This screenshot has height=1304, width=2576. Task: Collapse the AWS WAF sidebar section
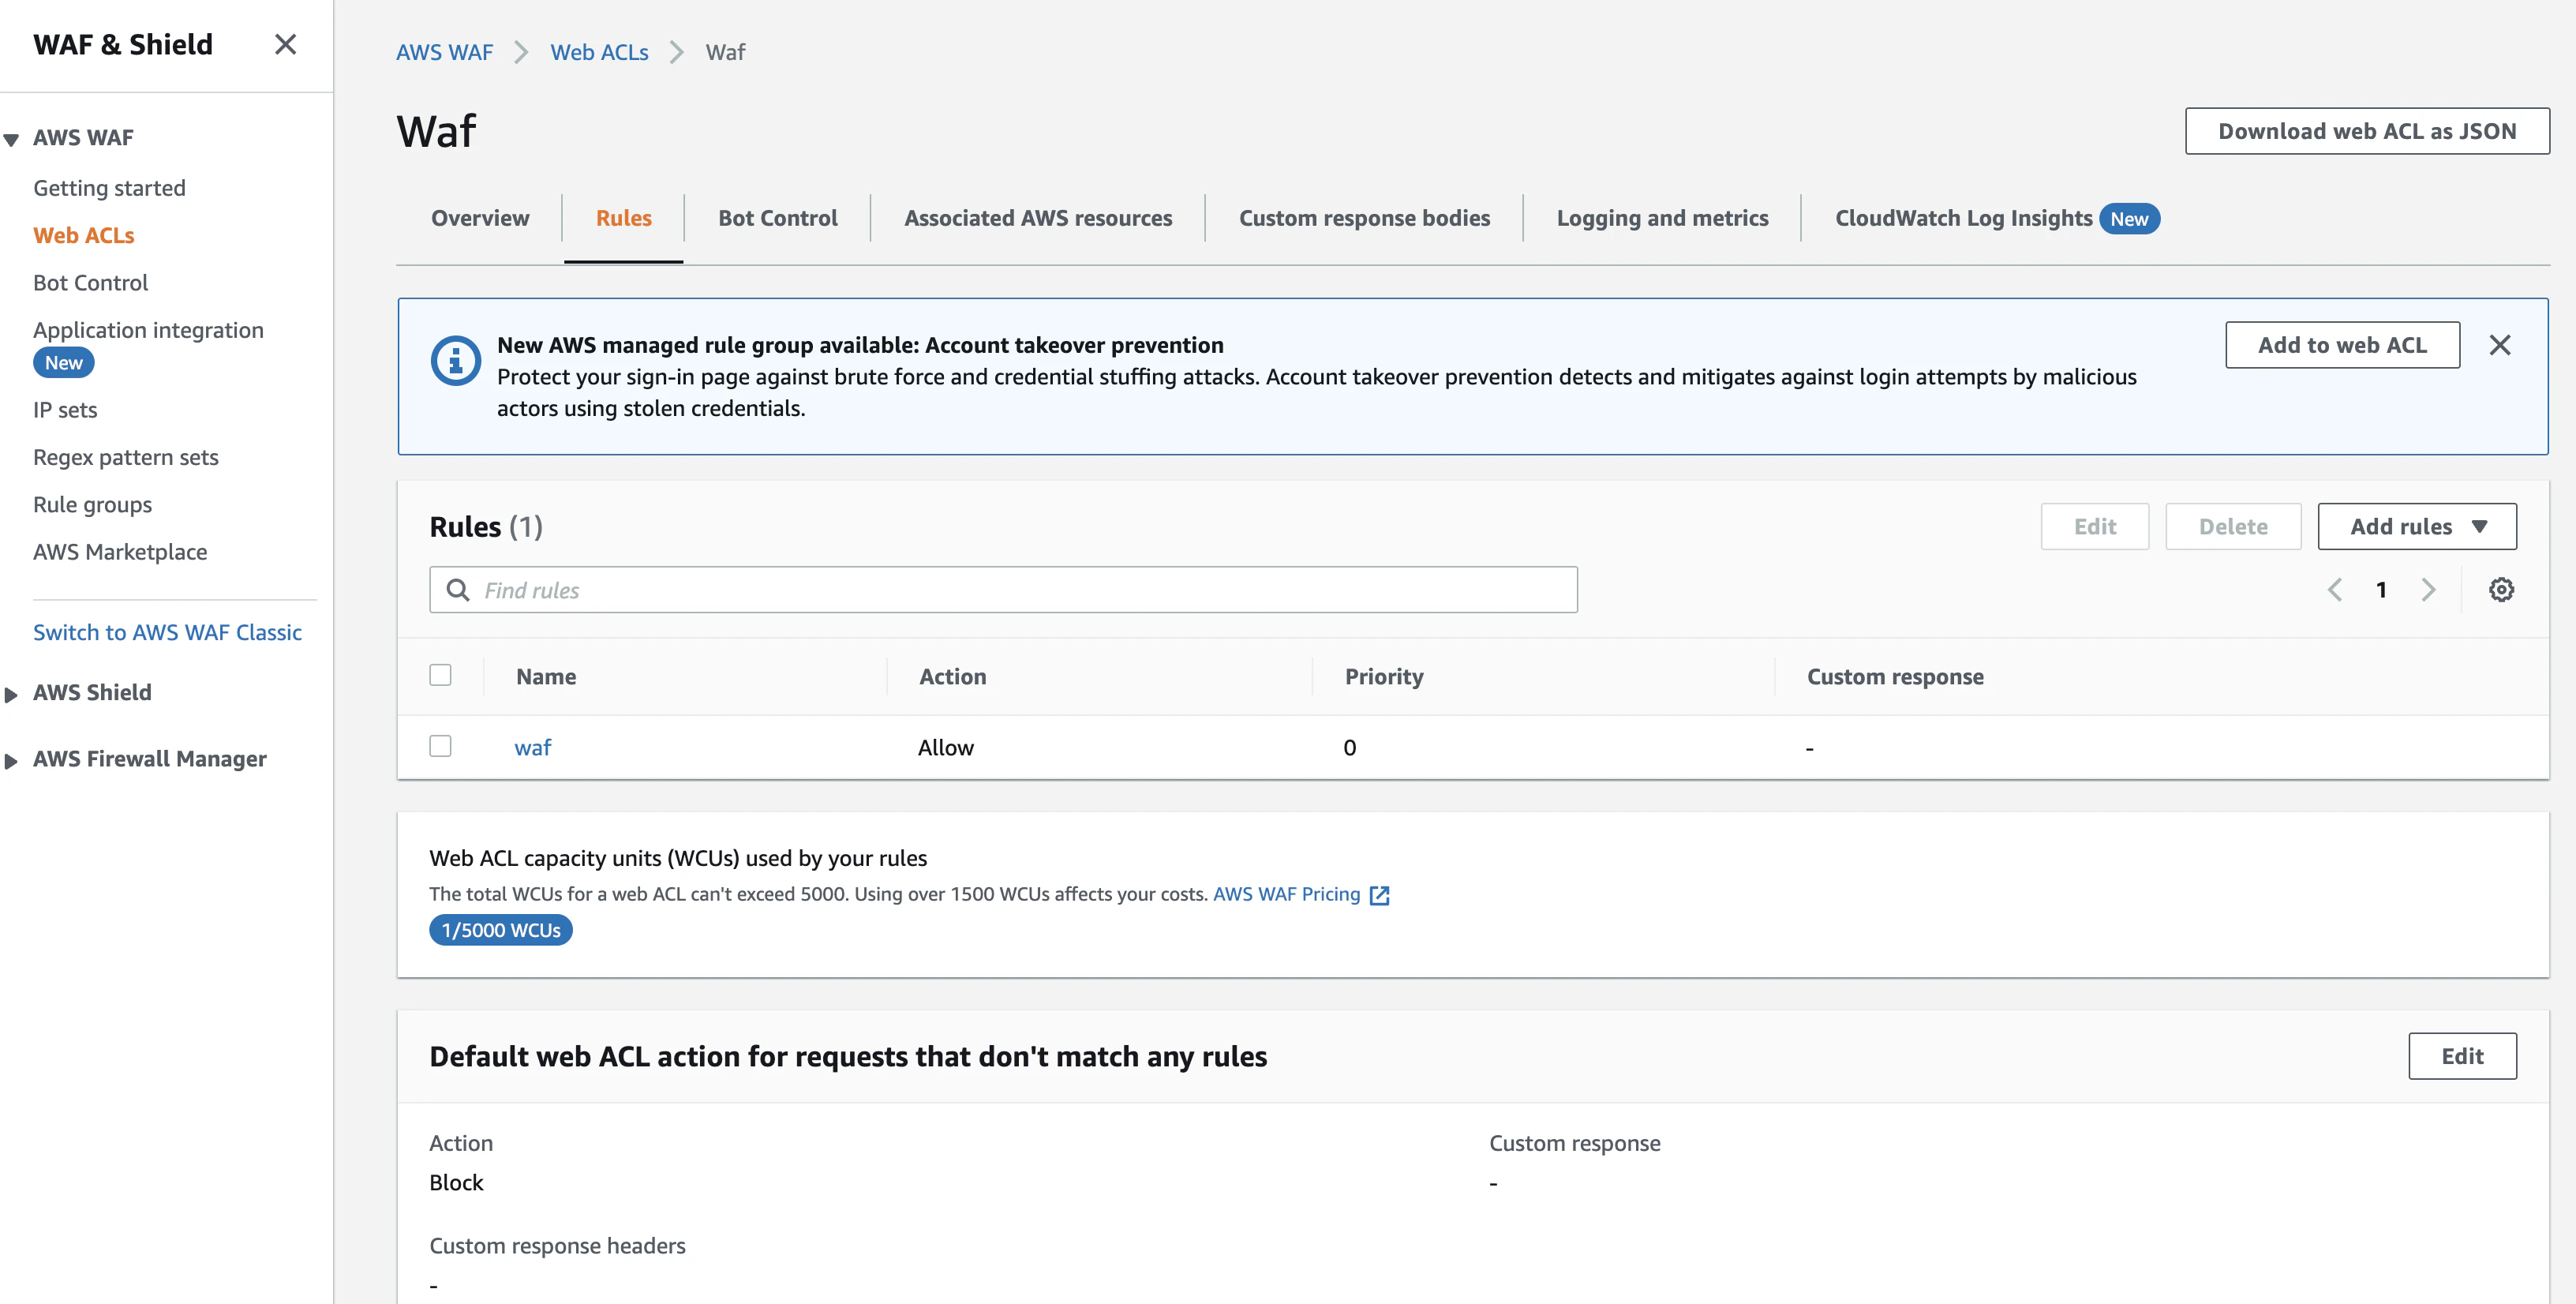click(11, 139)
